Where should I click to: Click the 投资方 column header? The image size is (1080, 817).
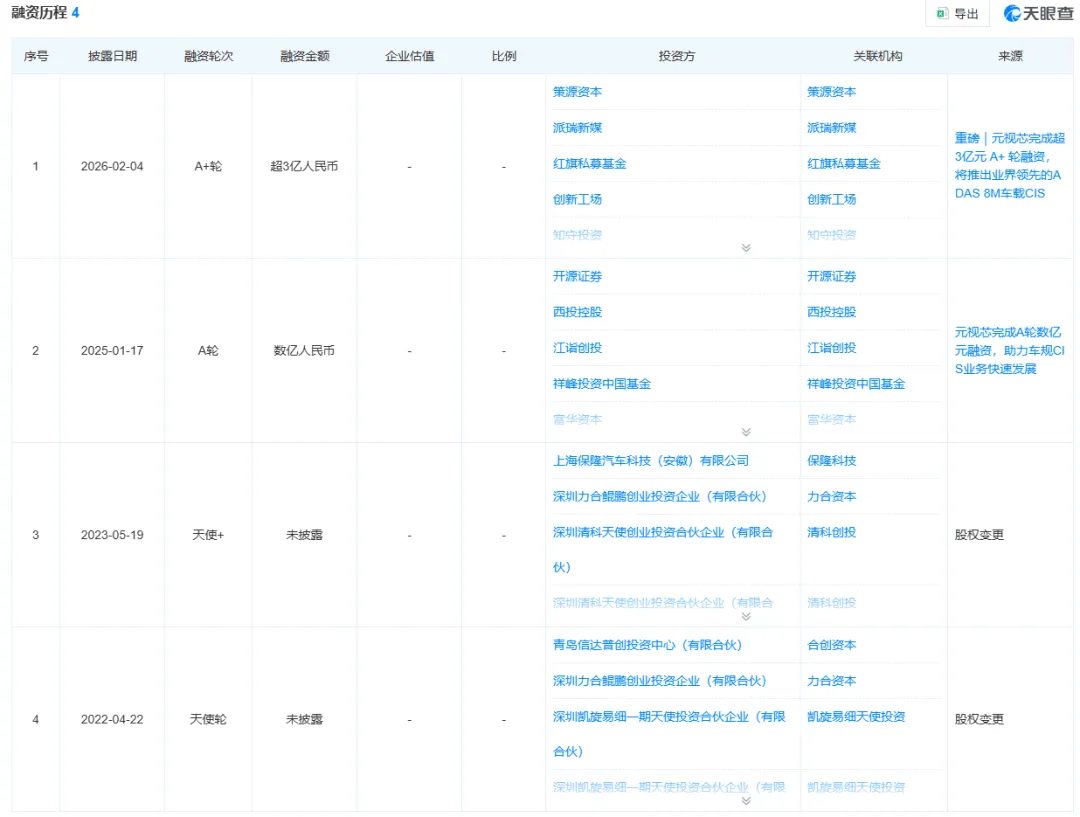[x=676, y=56]
